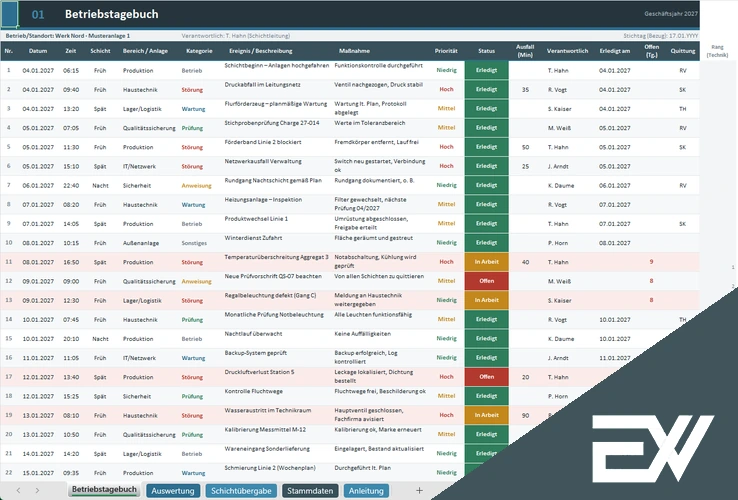The width and height of the screenshot is (738, 500).
Task: Go to next sheet with right arrow
Action: [x=37, y=491]
